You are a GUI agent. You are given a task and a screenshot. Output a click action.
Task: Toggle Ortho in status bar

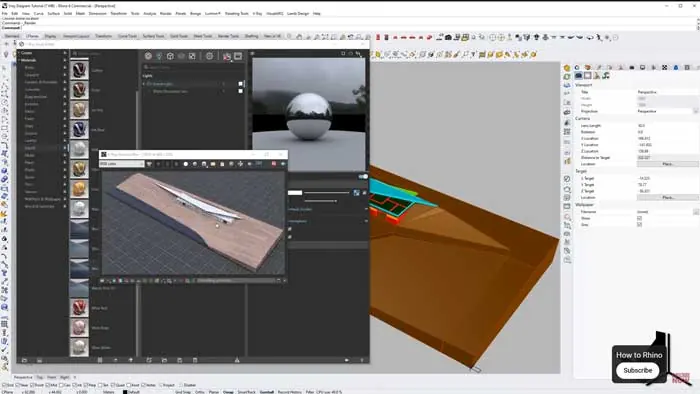(x=199, y=392)
